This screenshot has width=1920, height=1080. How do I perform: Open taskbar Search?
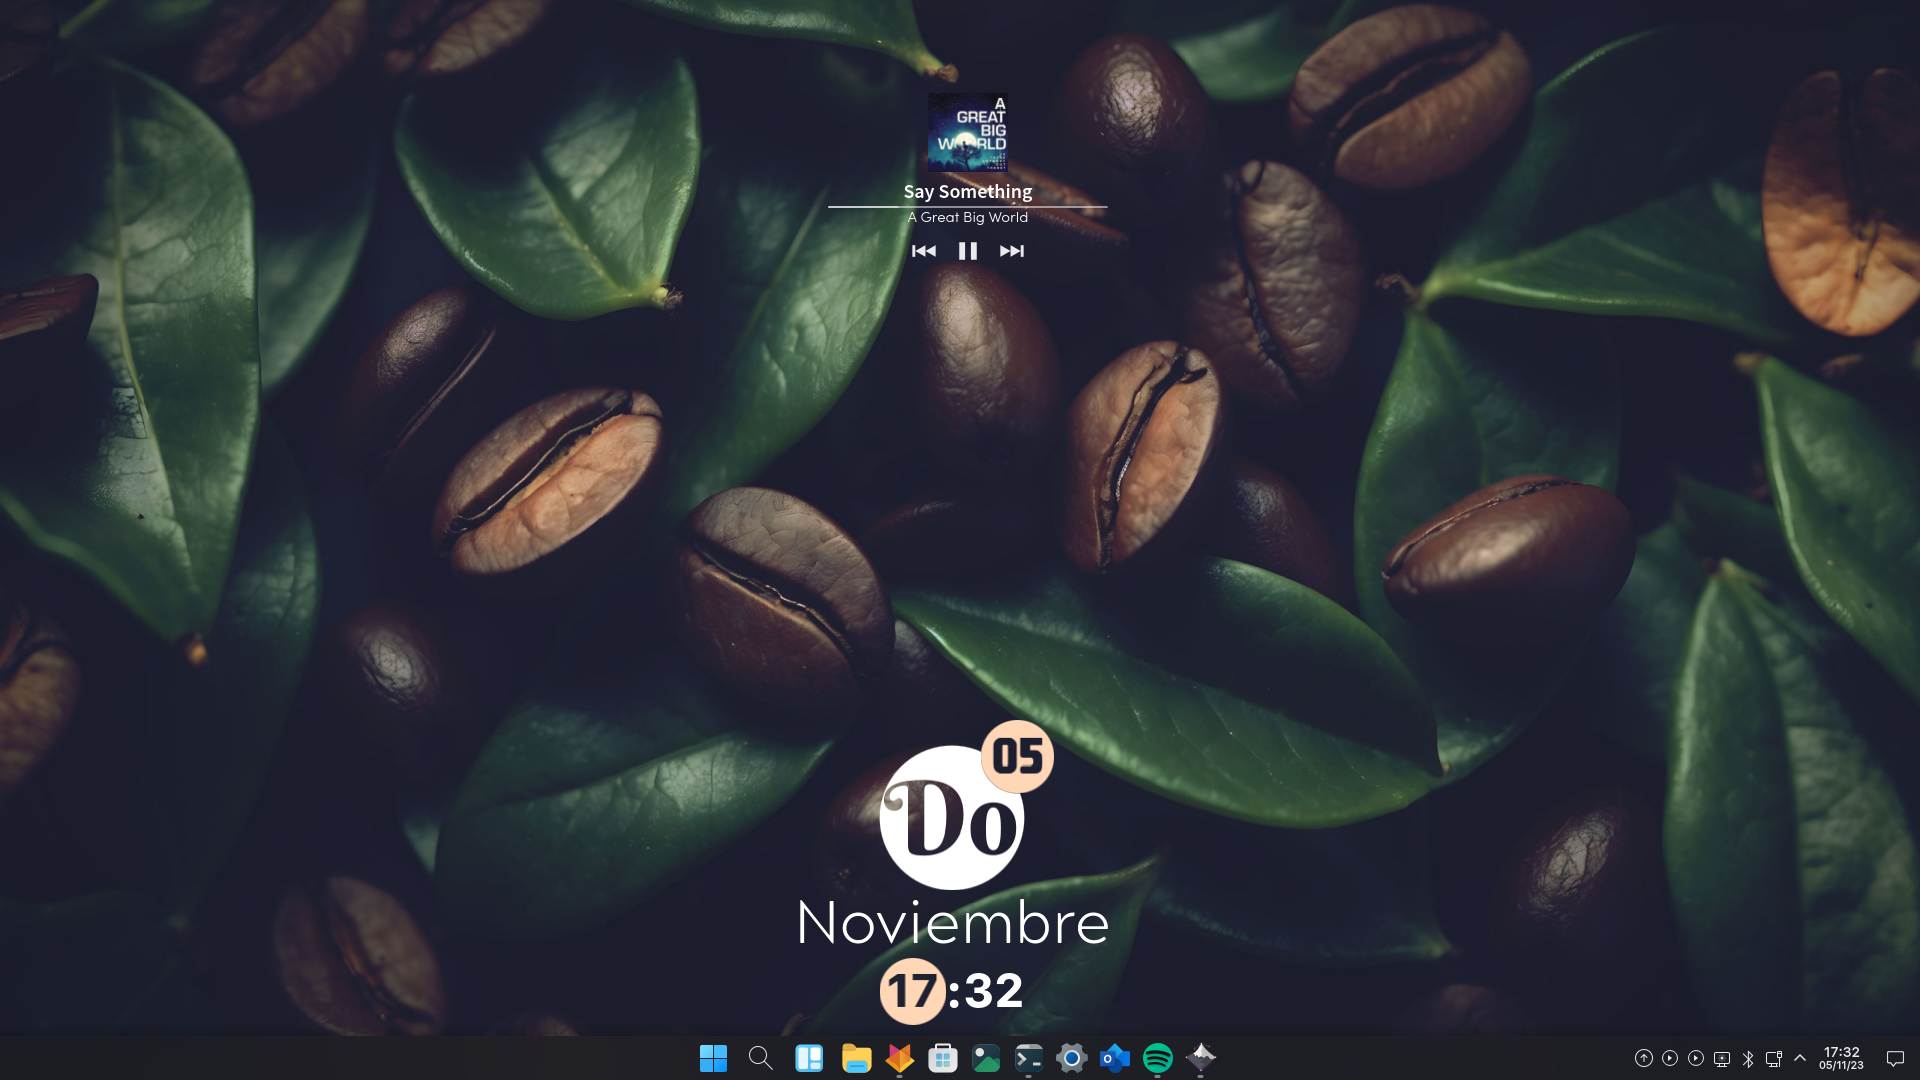pos(761,1058)
